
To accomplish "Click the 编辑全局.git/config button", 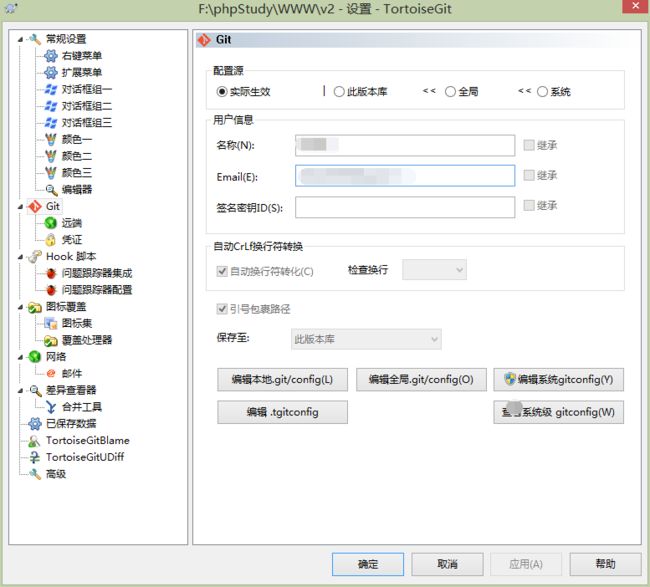I will coord(421,379).
